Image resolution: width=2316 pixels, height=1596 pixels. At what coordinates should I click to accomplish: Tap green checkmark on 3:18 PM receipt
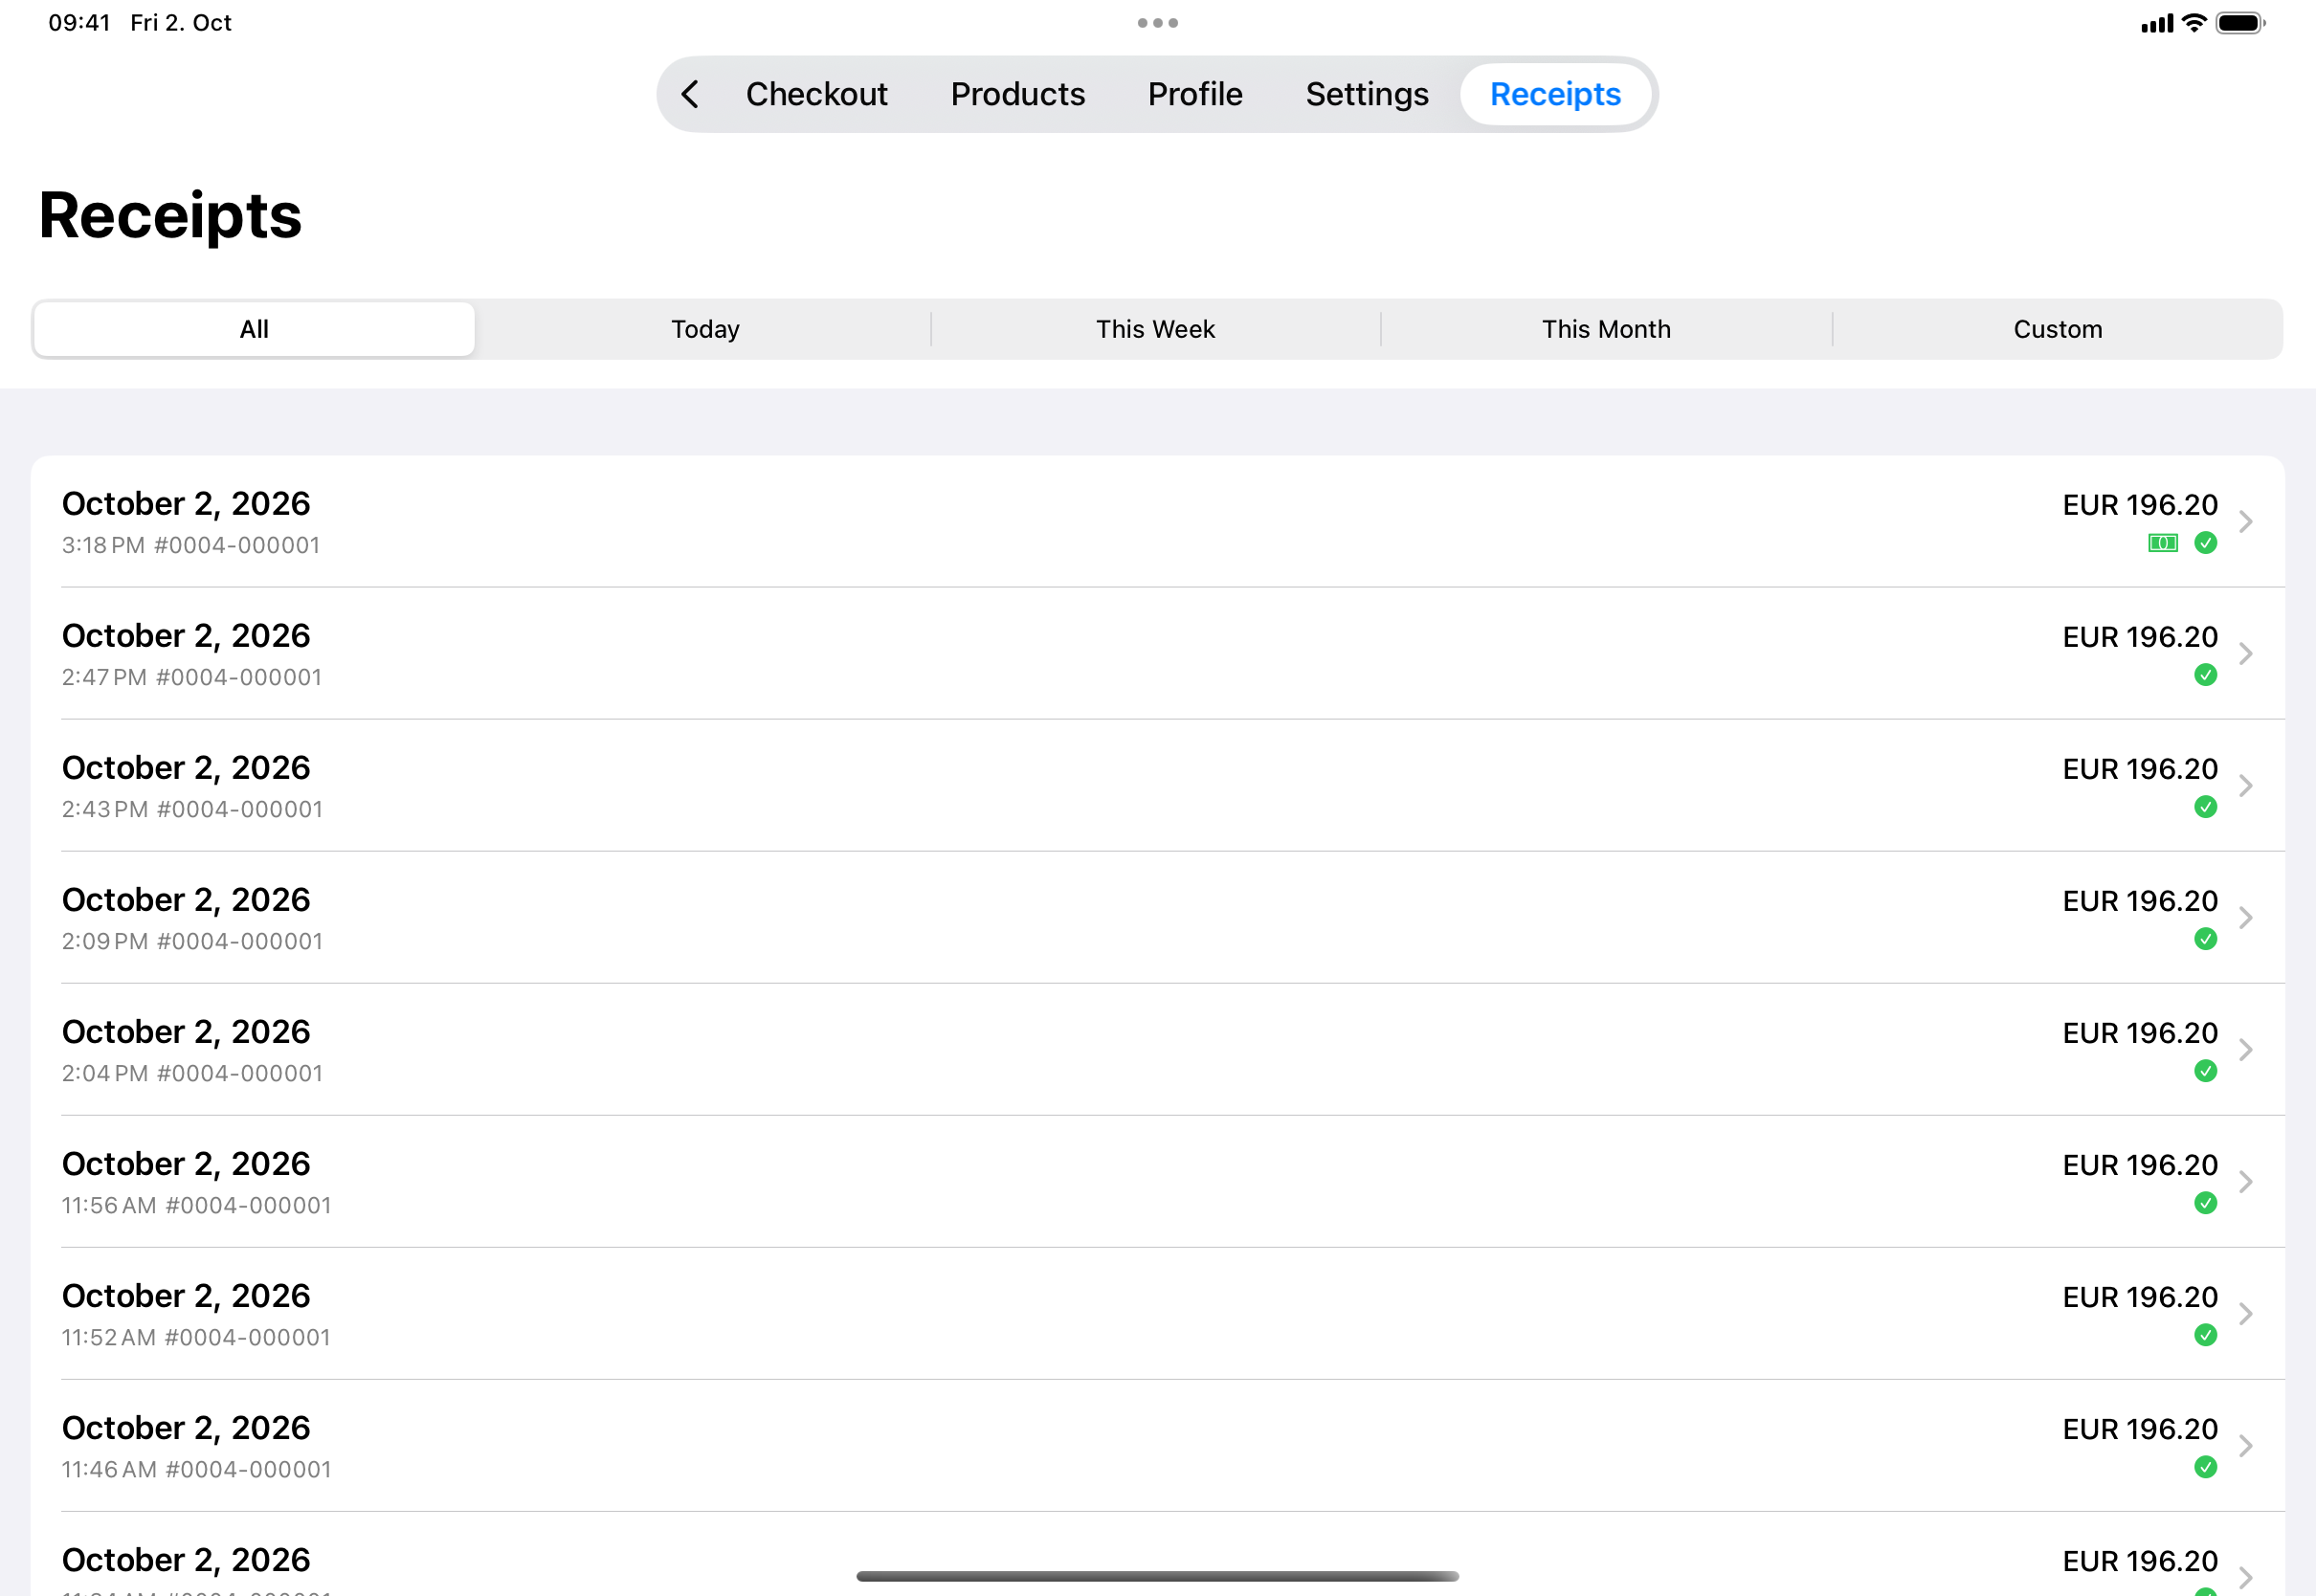(x=2205, y=543)
